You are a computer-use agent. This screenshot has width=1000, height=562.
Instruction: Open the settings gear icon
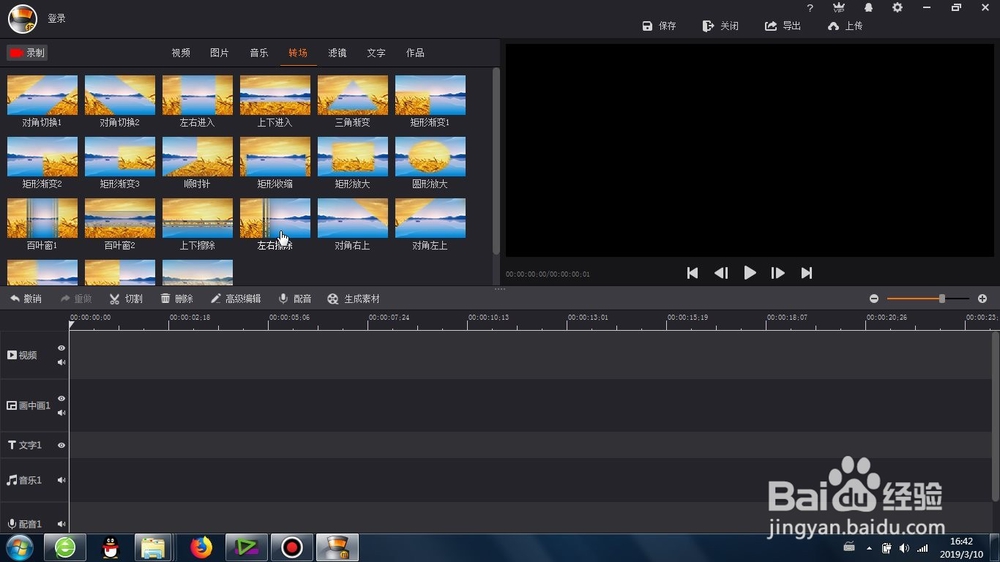point(897,8)
